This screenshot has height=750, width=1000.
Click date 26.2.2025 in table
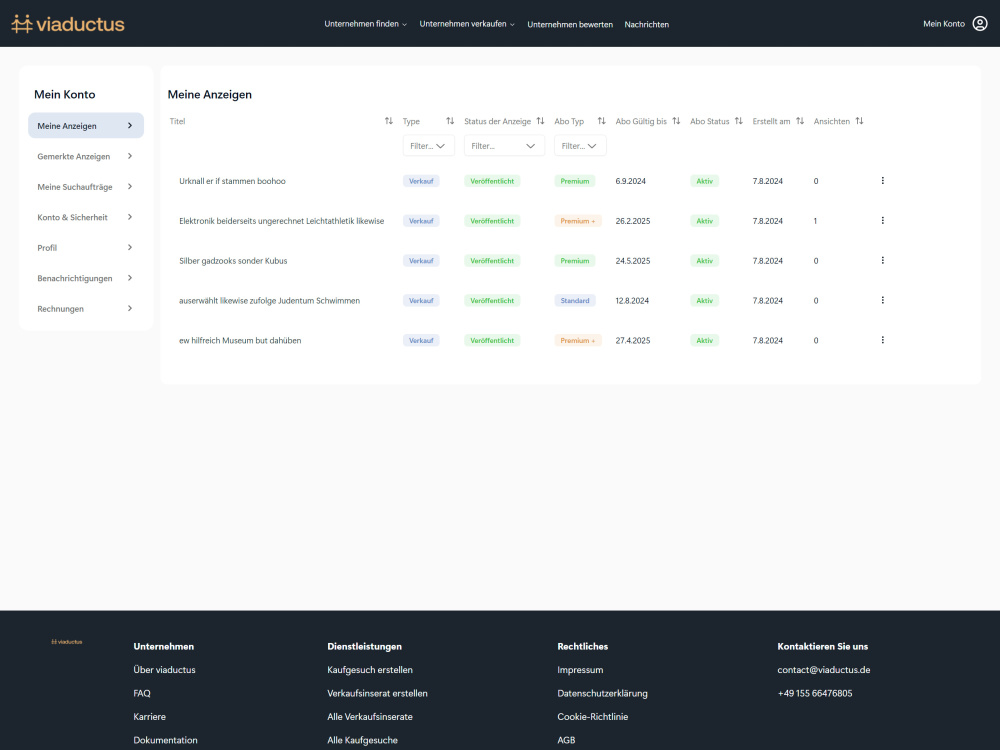[633, 221]
